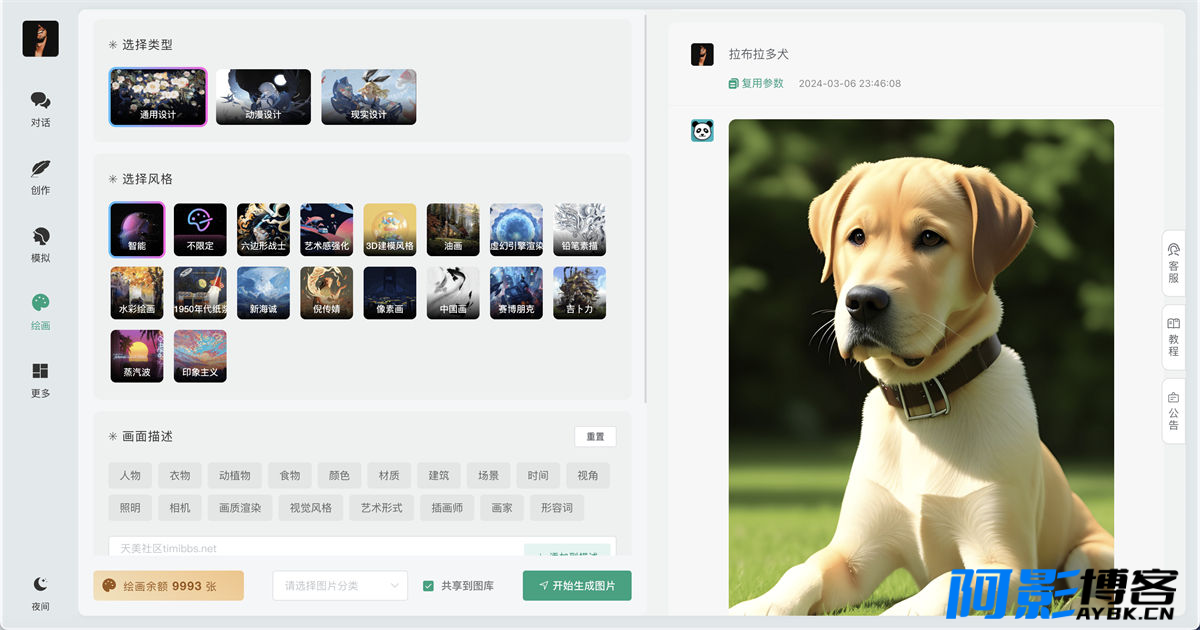Open the 材质 description tag
This screenshot has height=630, width=1200.
[x=389, y=476]
